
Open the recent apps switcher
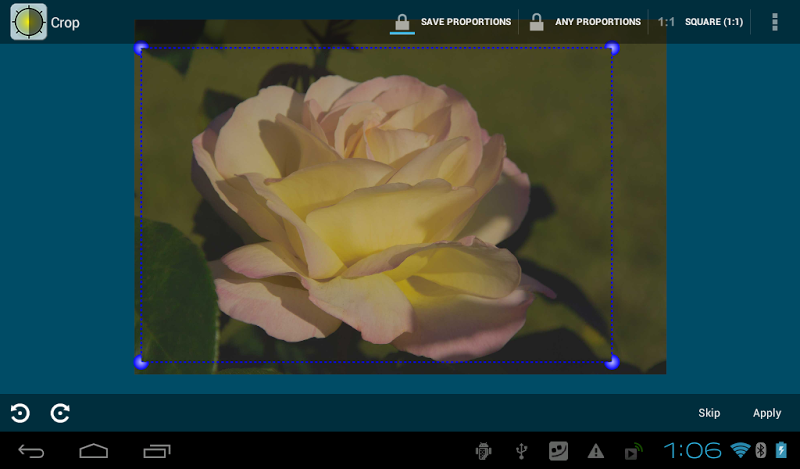coord(157,451)
